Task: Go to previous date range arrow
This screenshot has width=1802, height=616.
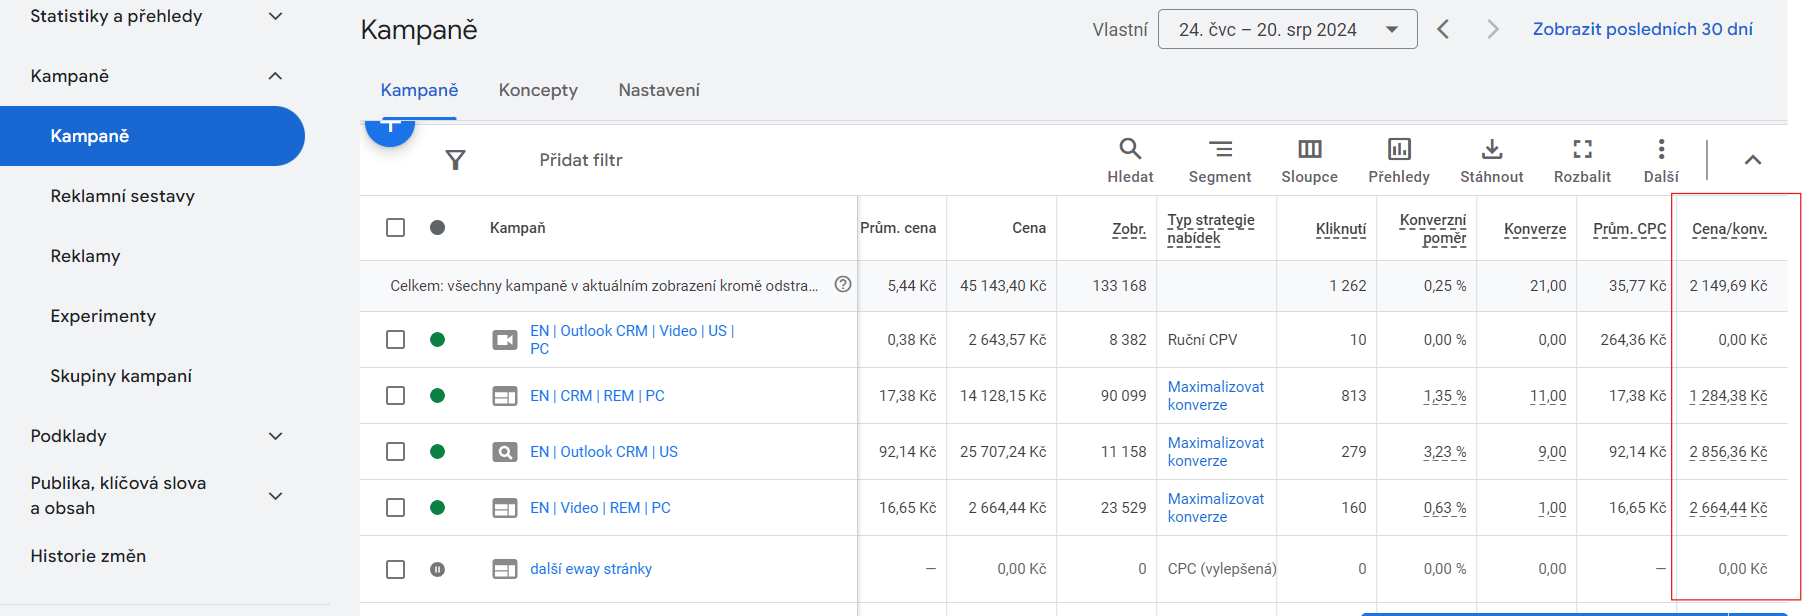Action: pos(1443,29)
